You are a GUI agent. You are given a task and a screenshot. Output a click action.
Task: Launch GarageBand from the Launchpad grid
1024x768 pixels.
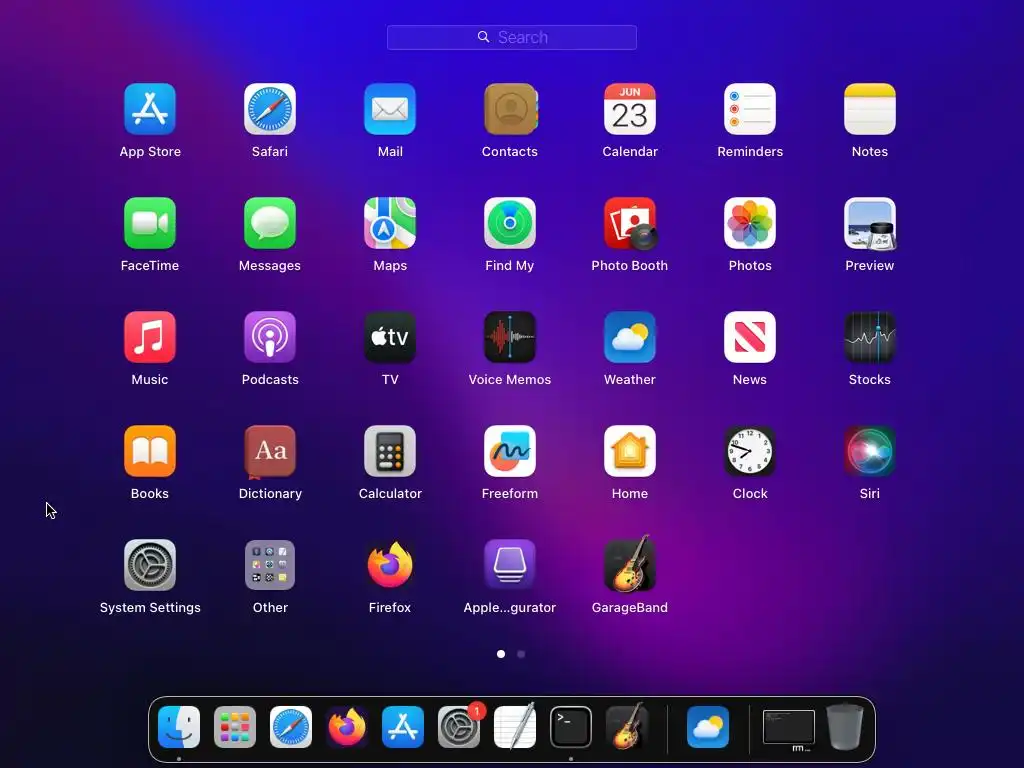point(630,564)
